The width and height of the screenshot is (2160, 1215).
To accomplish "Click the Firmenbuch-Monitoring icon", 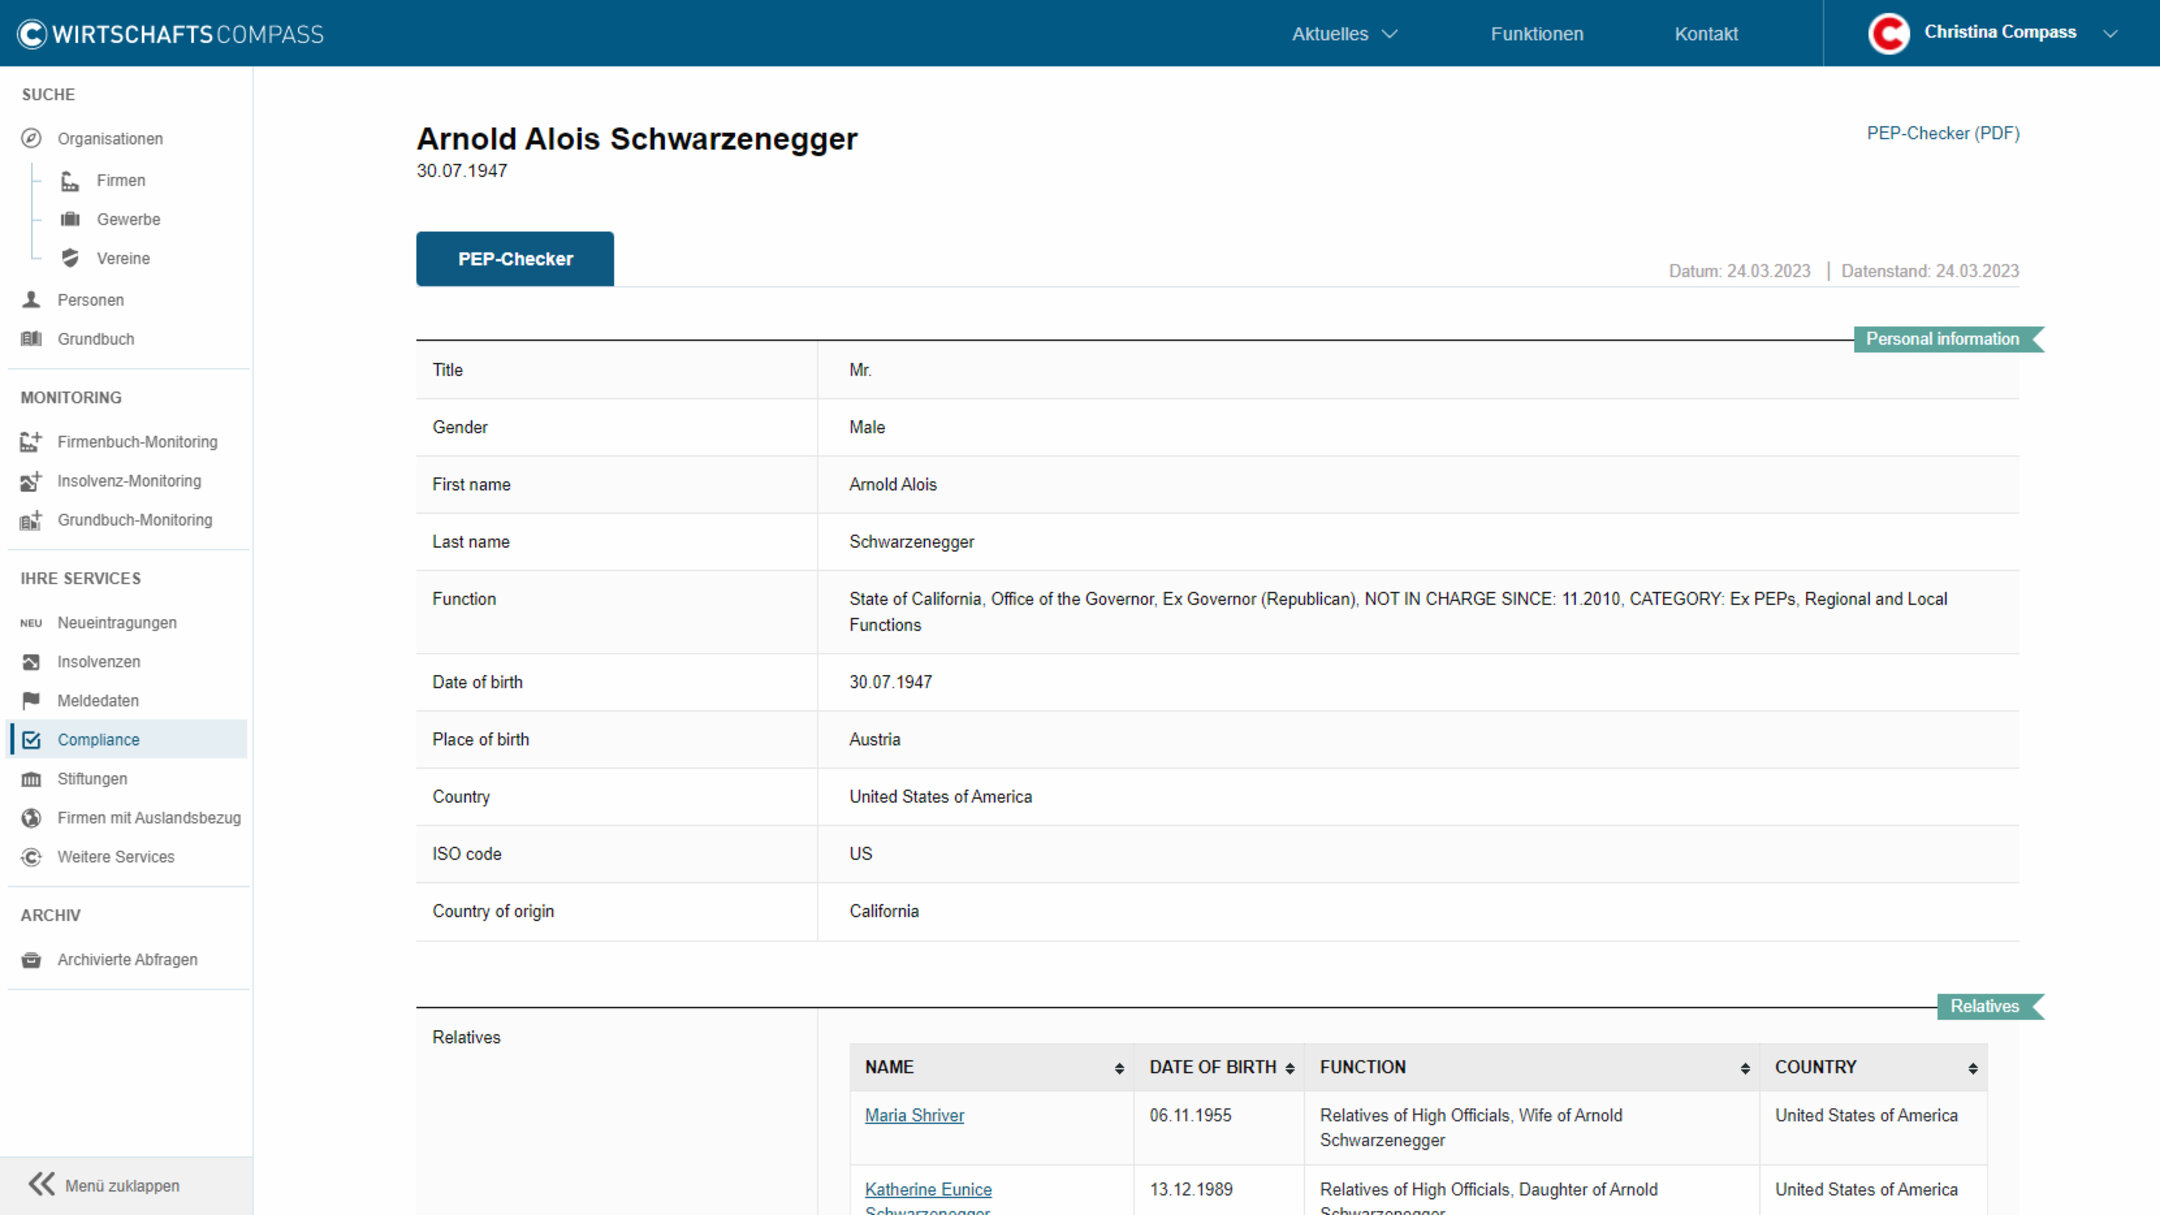I will coord(31,442).
